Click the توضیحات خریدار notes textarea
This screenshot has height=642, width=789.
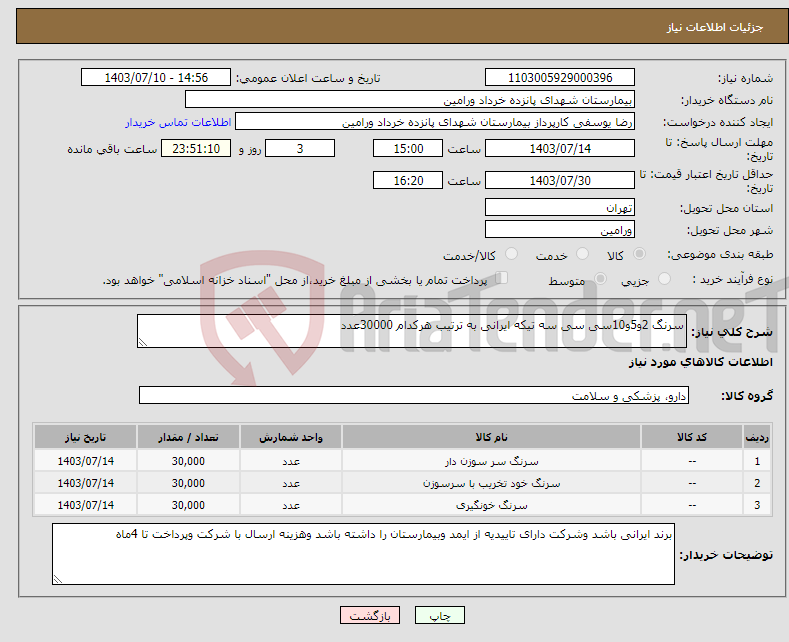click(363, 554)
